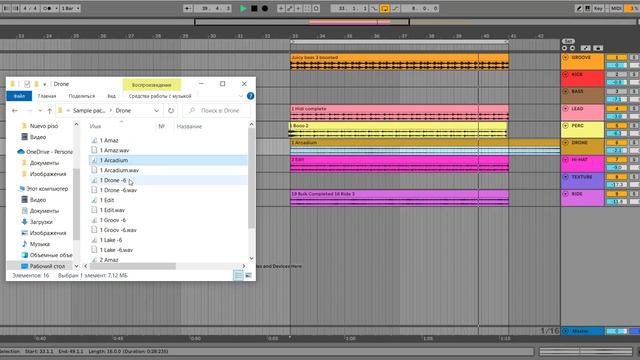Unfold the GROOVE track
Screen dimensions: 640x360
[x=566, y=58]
